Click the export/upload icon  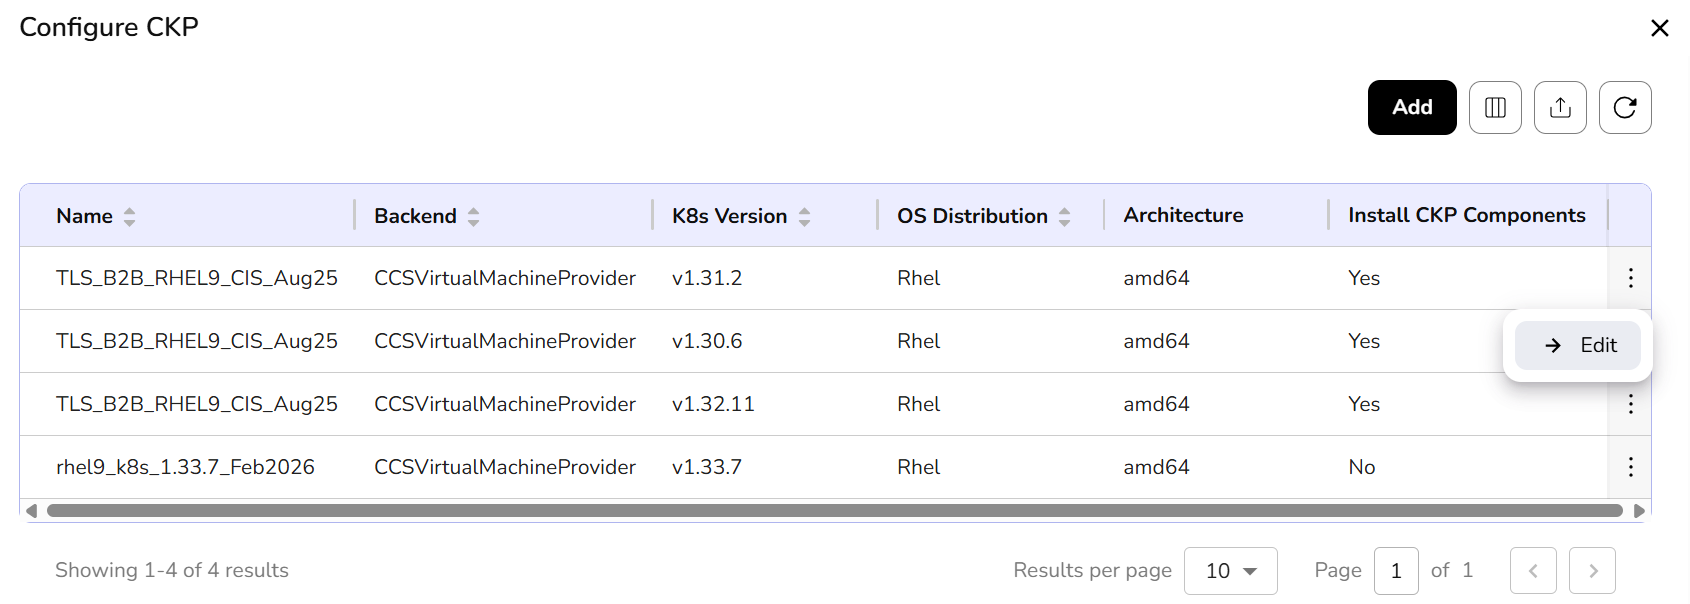coord(1560,107)
